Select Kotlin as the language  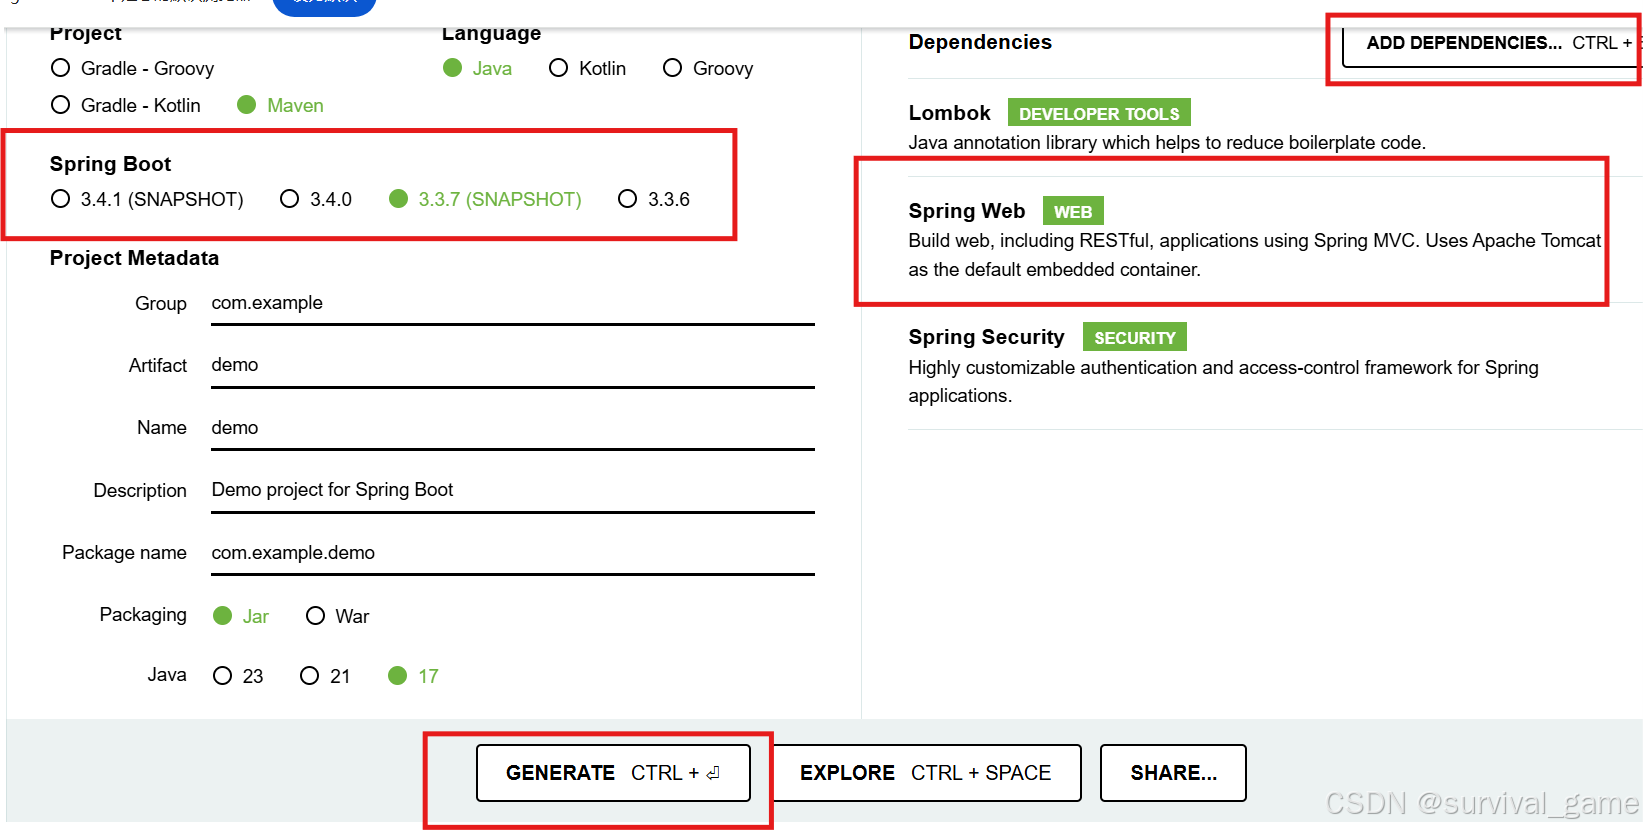(587, 68)
